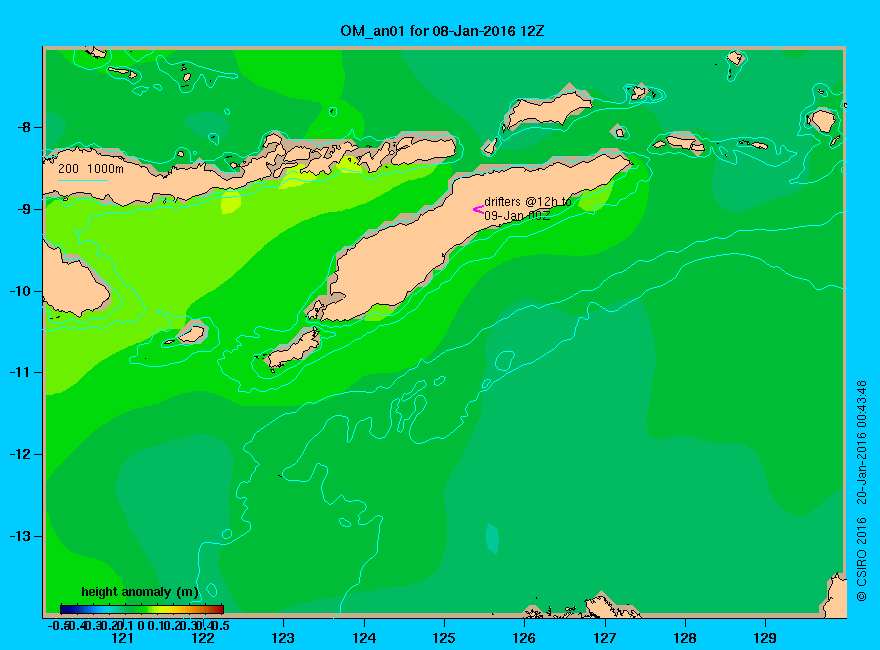Click the longitude 129 axis label

pyautogui.click(x=765, y=638)
